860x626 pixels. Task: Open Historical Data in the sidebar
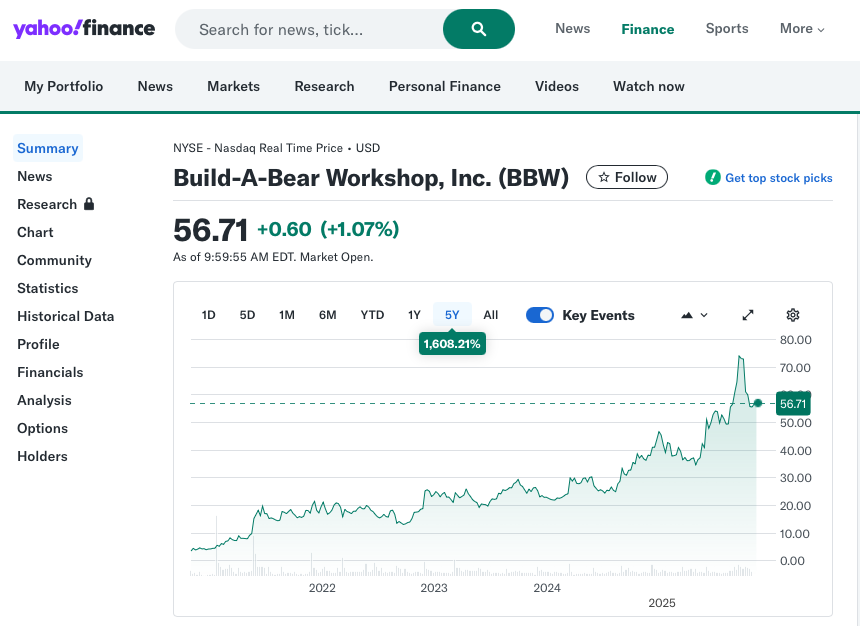tap(65, 316)
